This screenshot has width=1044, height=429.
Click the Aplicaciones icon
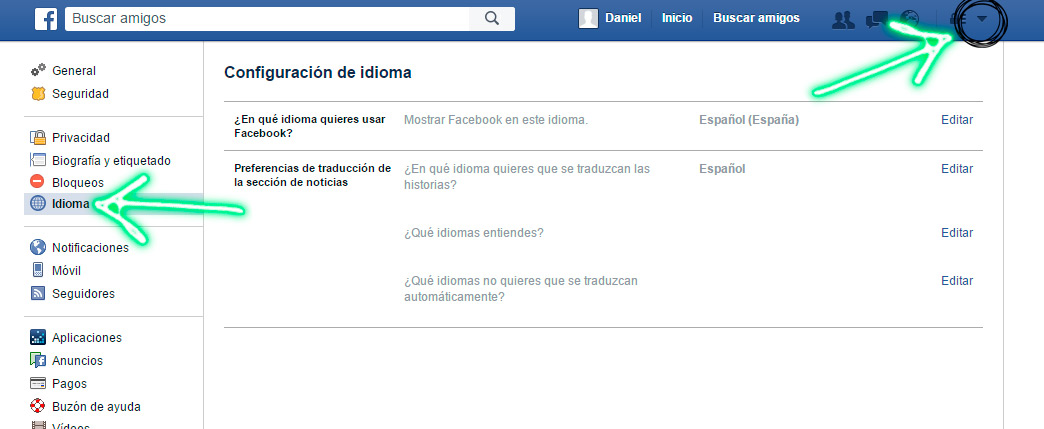pos(38,337)
